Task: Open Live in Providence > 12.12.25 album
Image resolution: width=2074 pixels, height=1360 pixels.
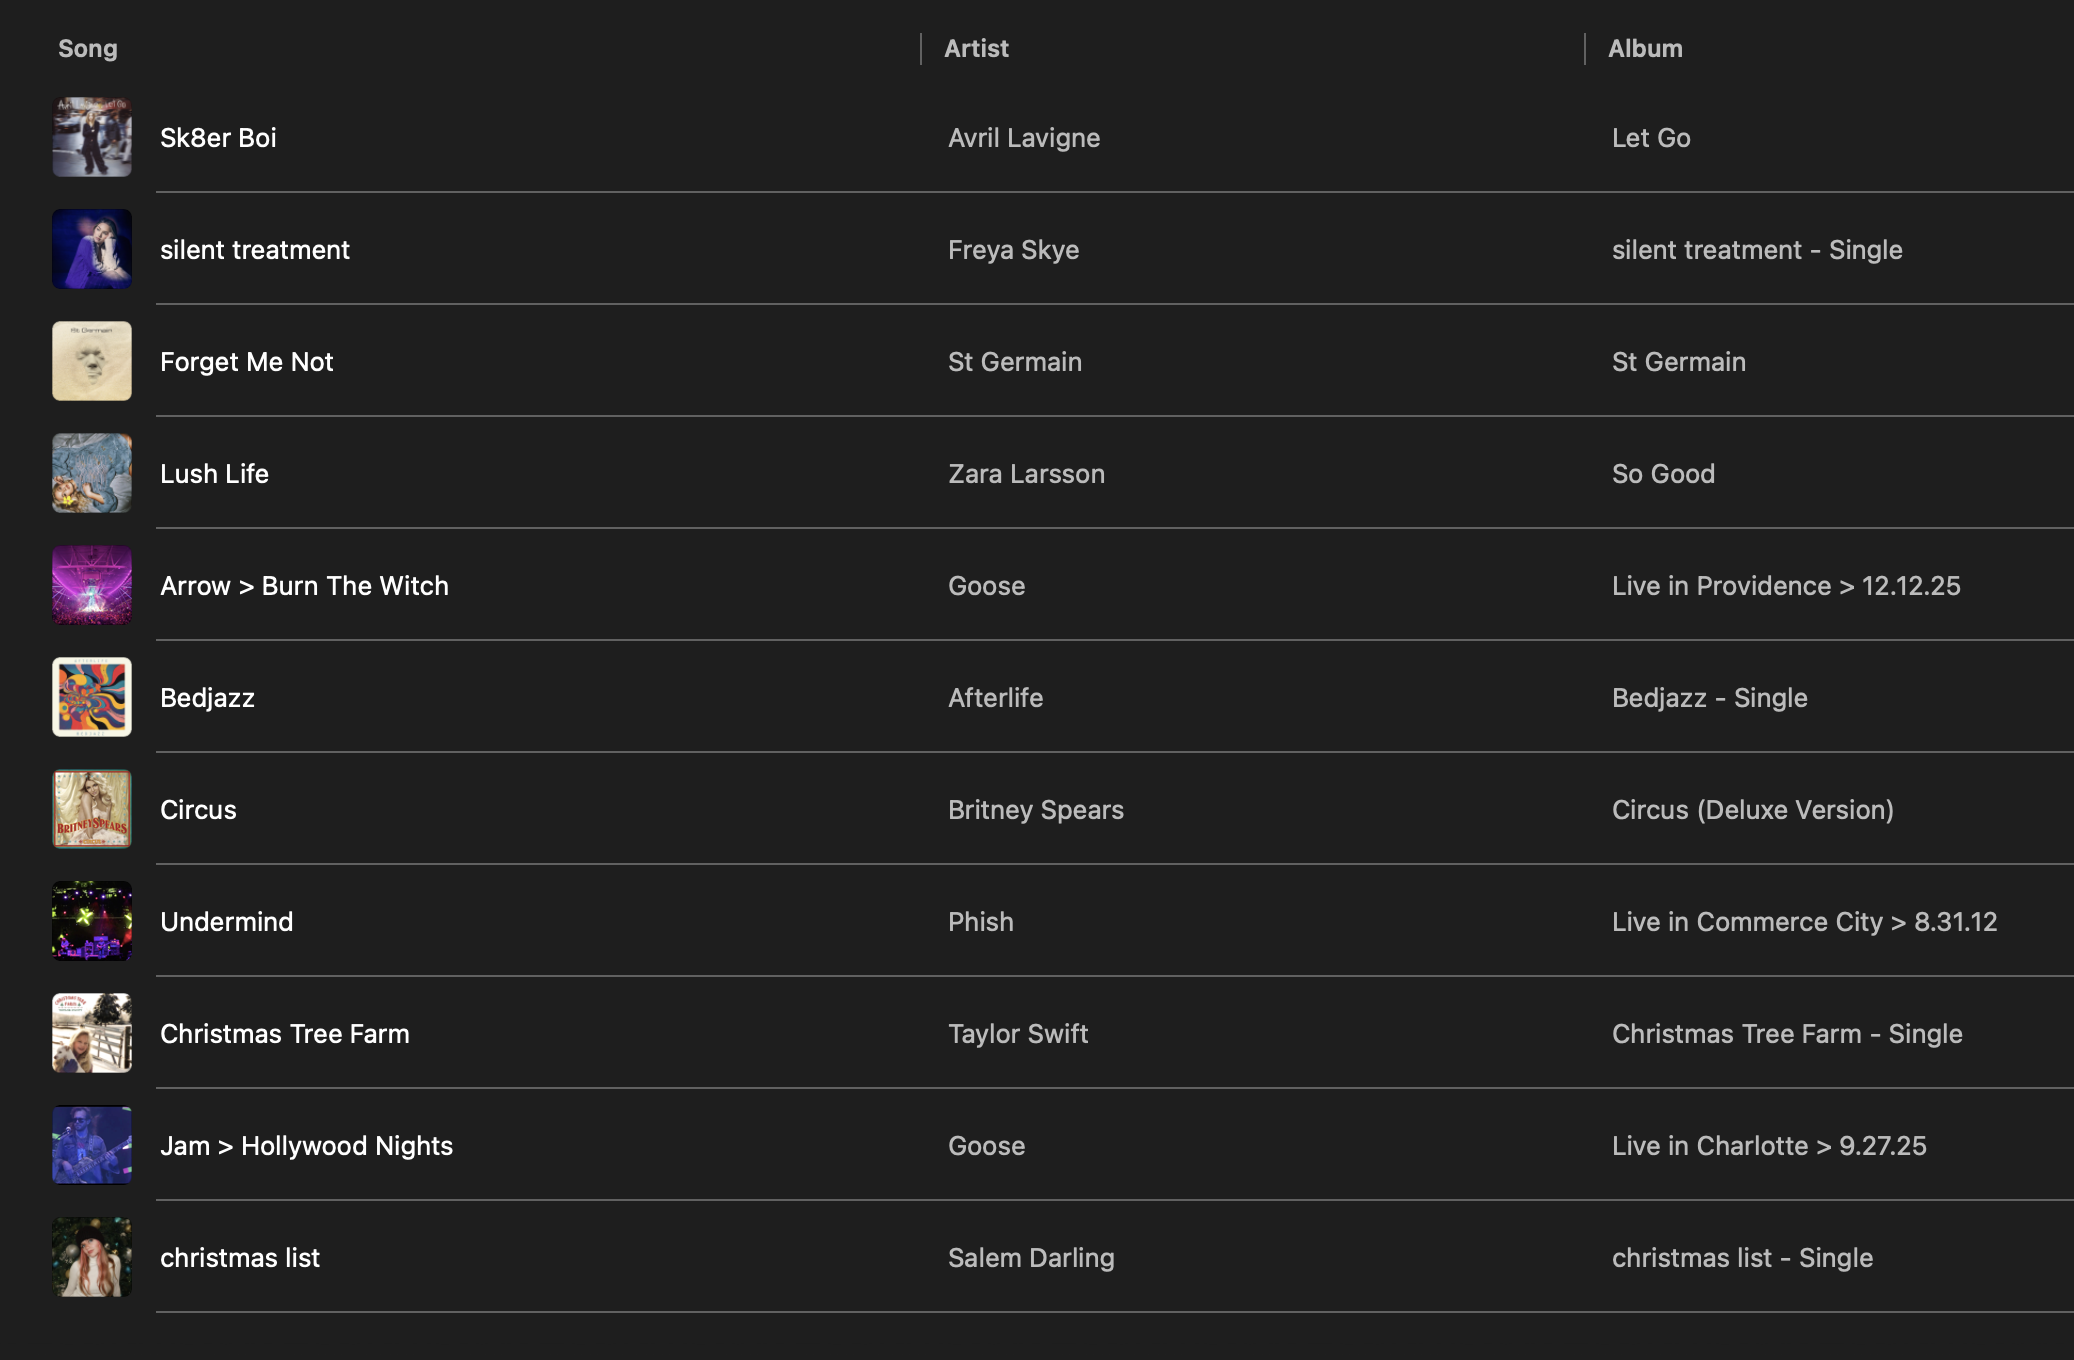Action: click(1785, 586)
